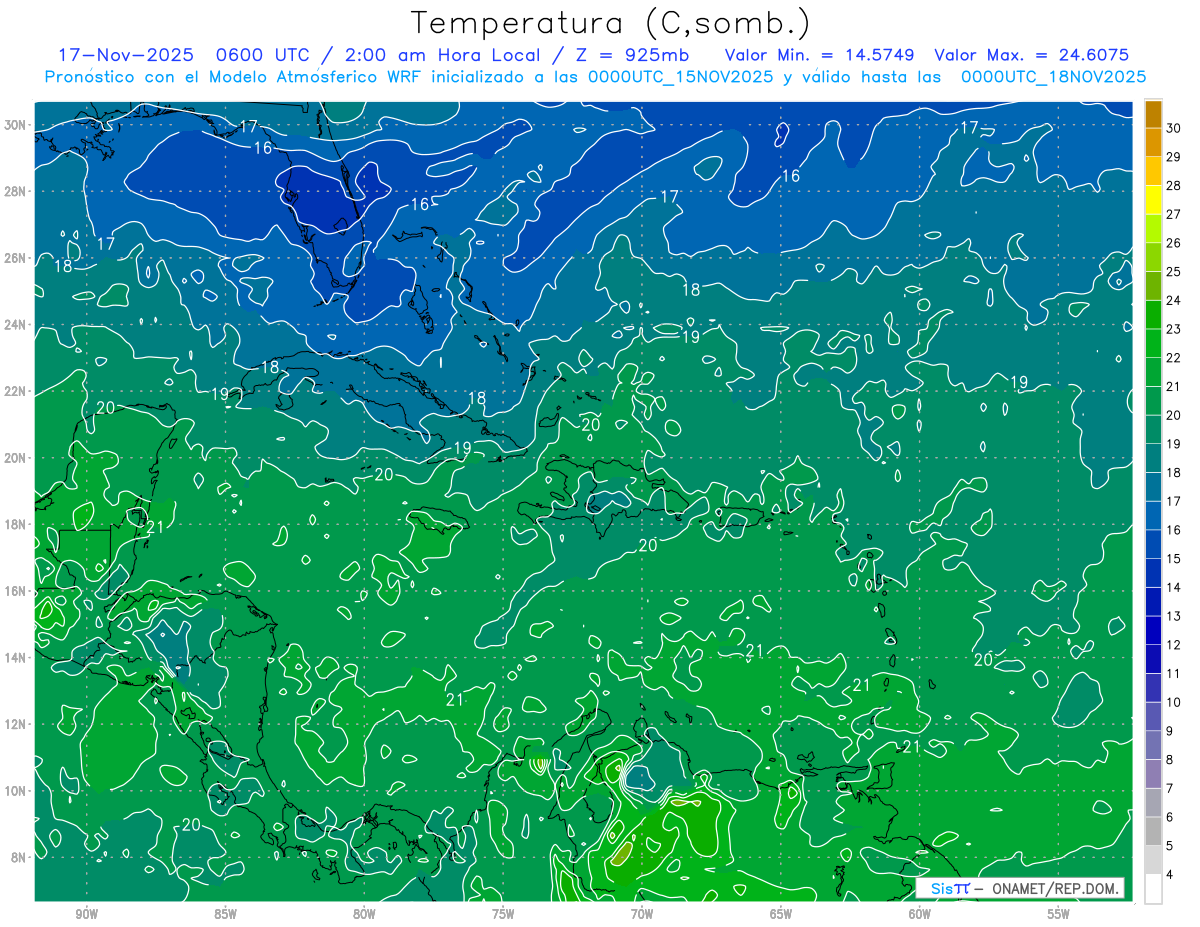Click the color bar scale label "8"
This screenshot has height=927, width=1200.
(x=1170, y=759)
